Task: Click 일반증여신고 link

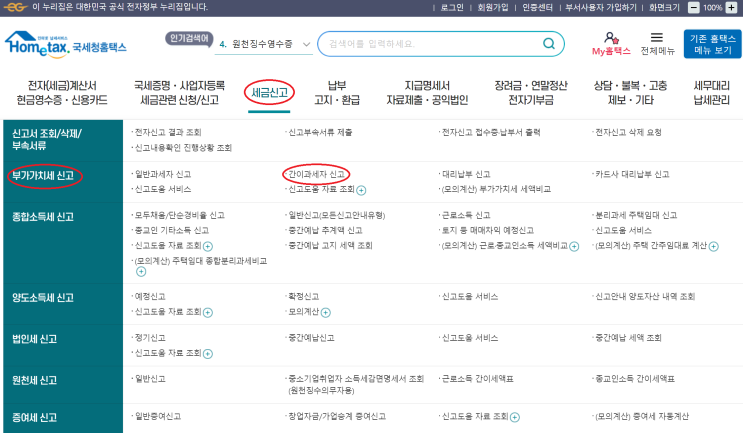Action: 158,416
